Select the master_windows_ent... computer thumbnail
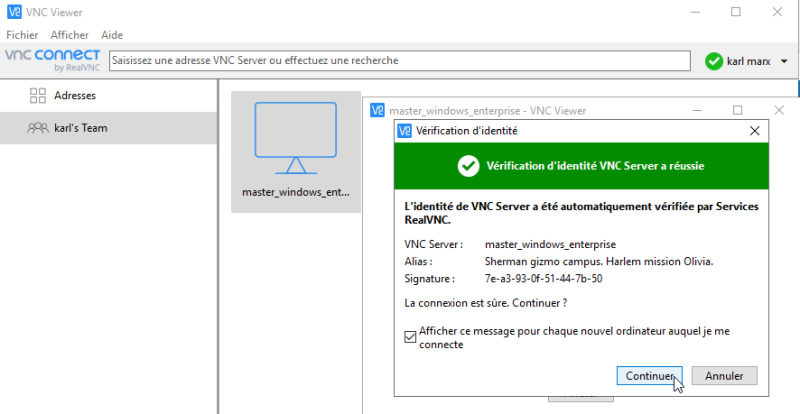Screen dimensions: 800x414 (x=296, y=152)
